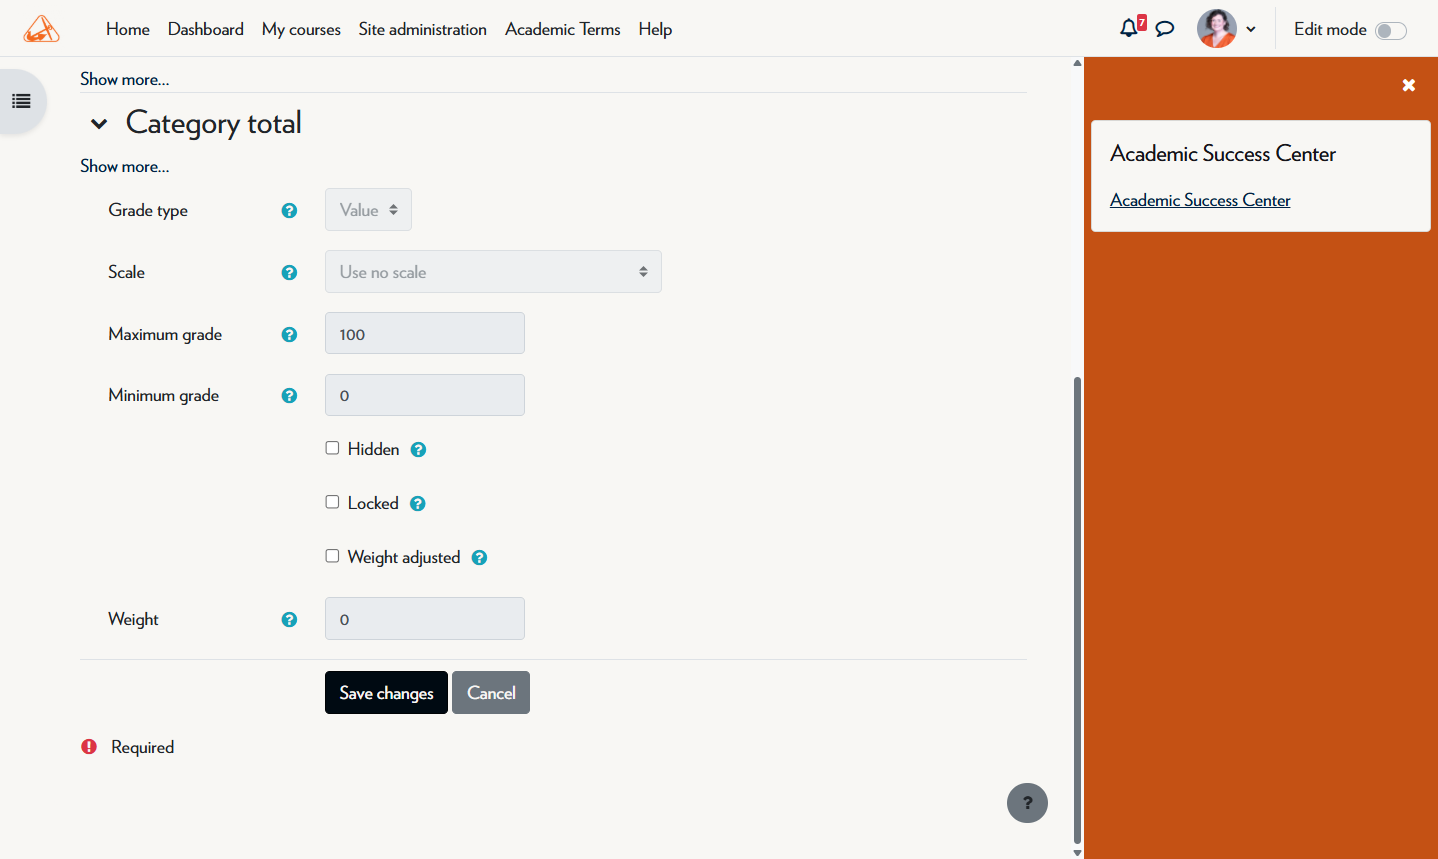Open help for Weight field
Image resolution: width=1438 pixels, height=859 pixels.
point(289,619)
